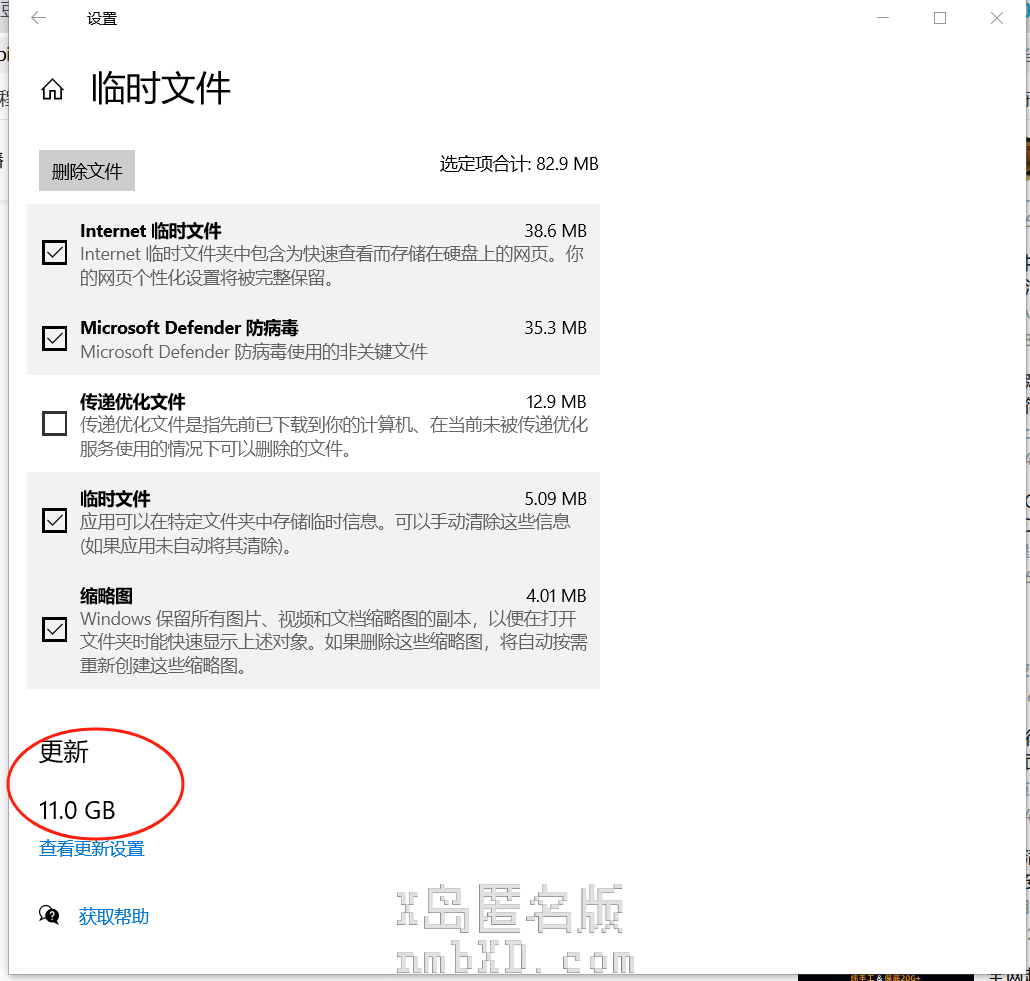Click the chat bubble help icon
This screenshot has height=981, width=1030.
tap(49, 915)
